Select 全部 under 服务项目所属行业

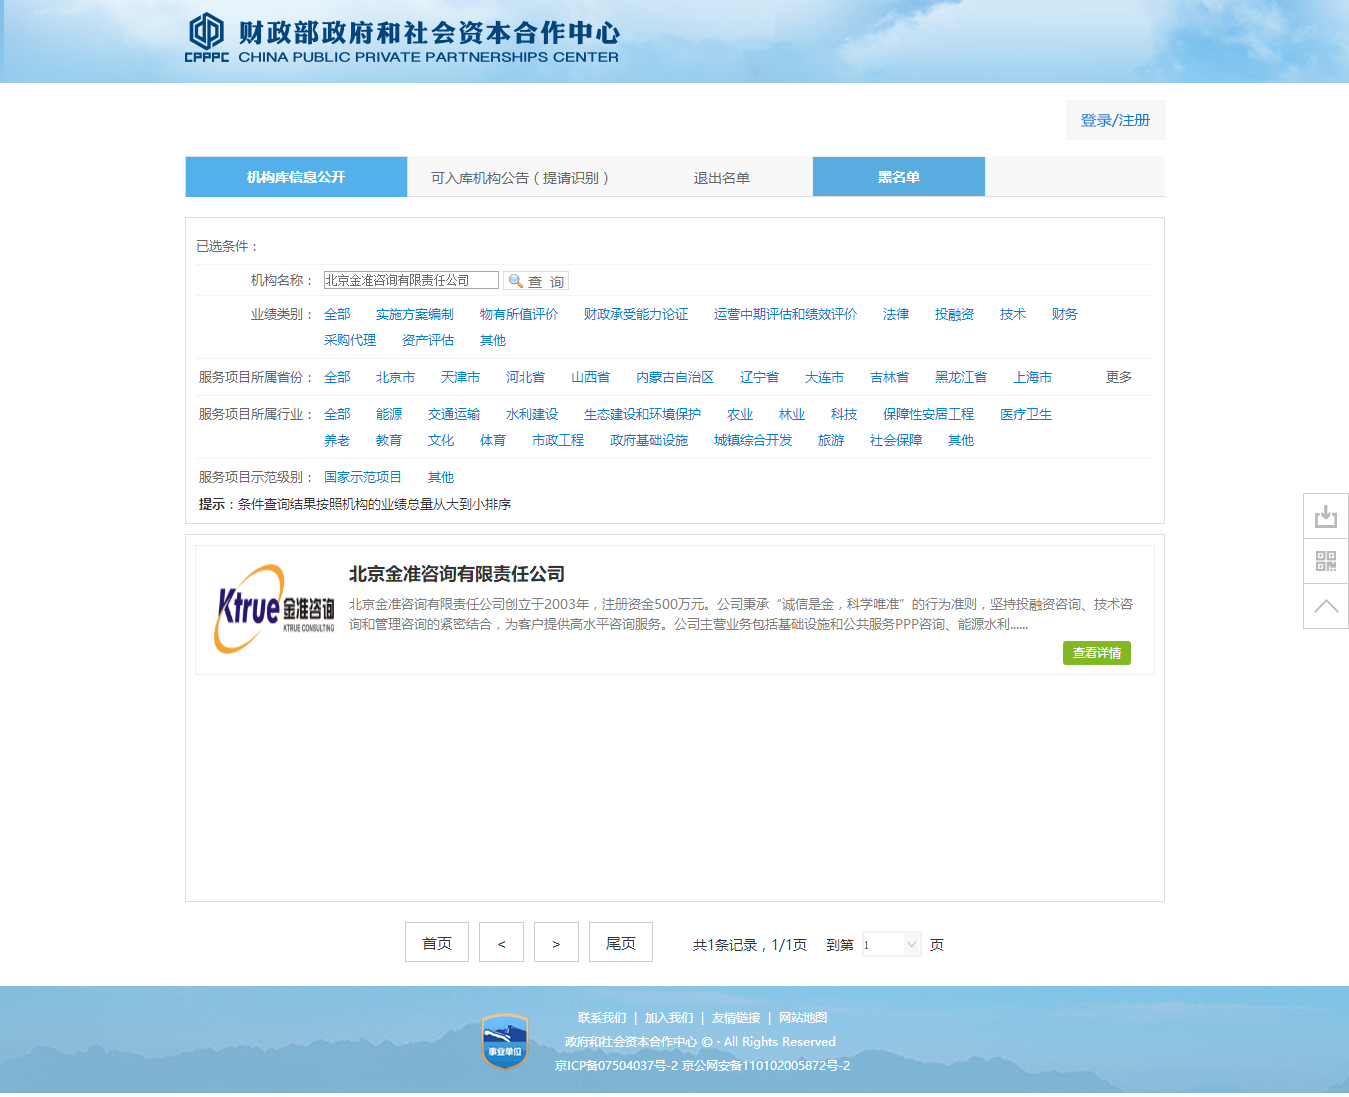tap(337, 414)
